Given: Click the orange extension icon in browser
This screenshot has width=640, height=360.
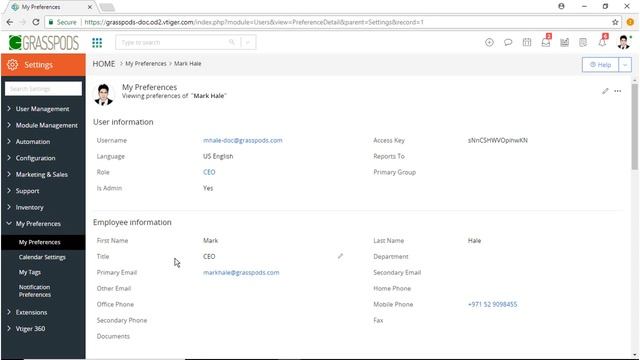Looking at the screenshot, I should 630,22.
